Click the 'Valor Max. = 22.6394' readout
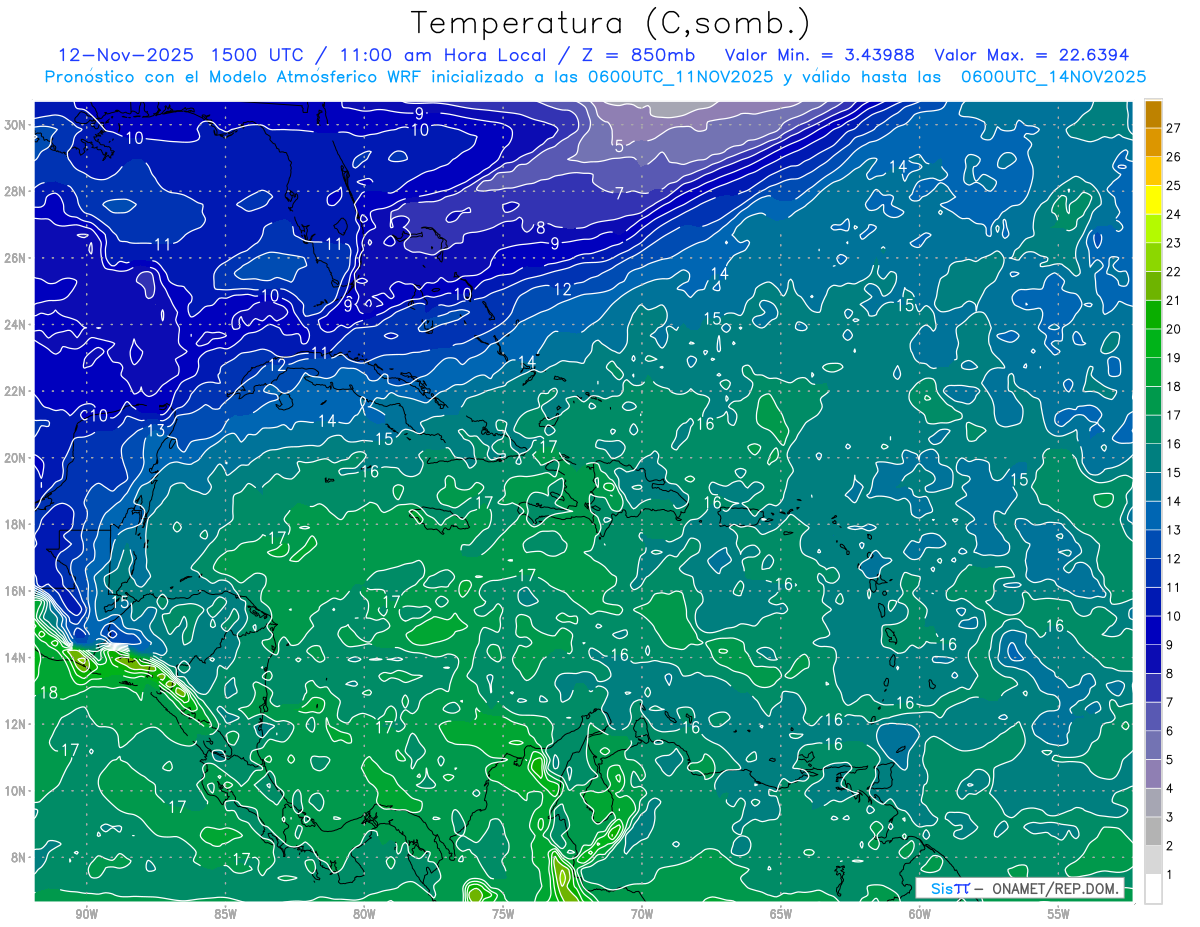The width and height of the screenshot is (1200, 927). [x=1031, y=55]
